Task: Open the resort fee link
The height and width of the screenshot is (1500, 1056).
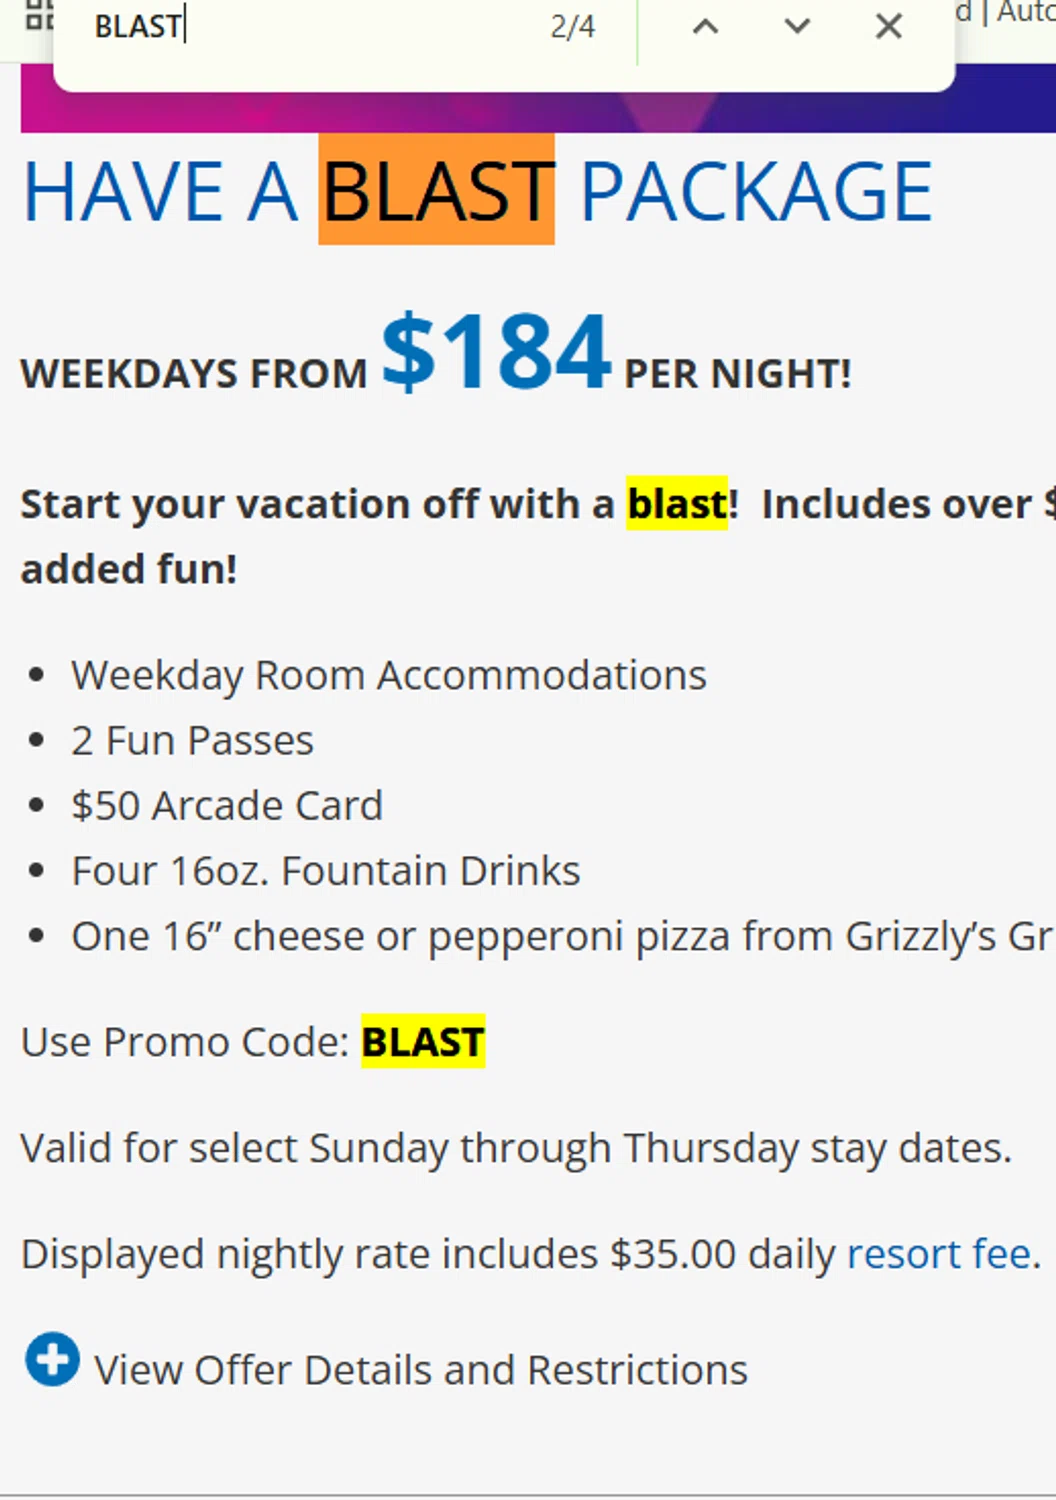Action: 938,1254
